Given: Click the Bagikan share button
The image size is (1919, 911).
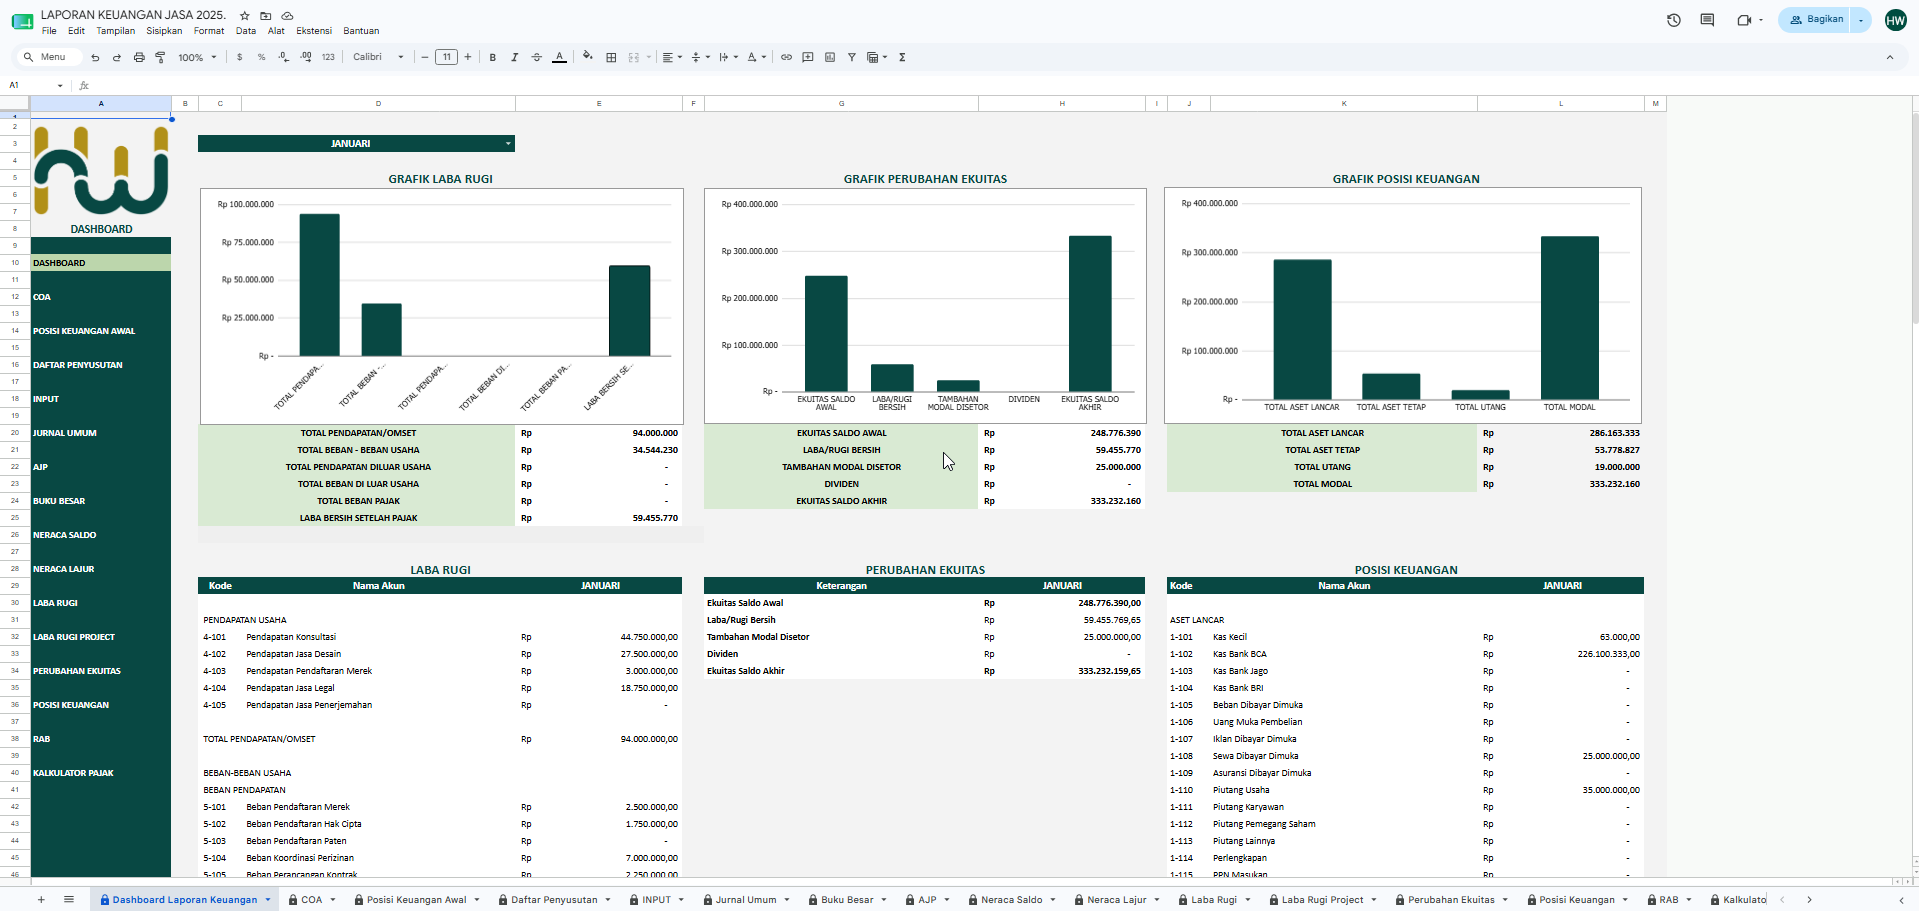Looking at the screenshot, I should pos(1816,20).
